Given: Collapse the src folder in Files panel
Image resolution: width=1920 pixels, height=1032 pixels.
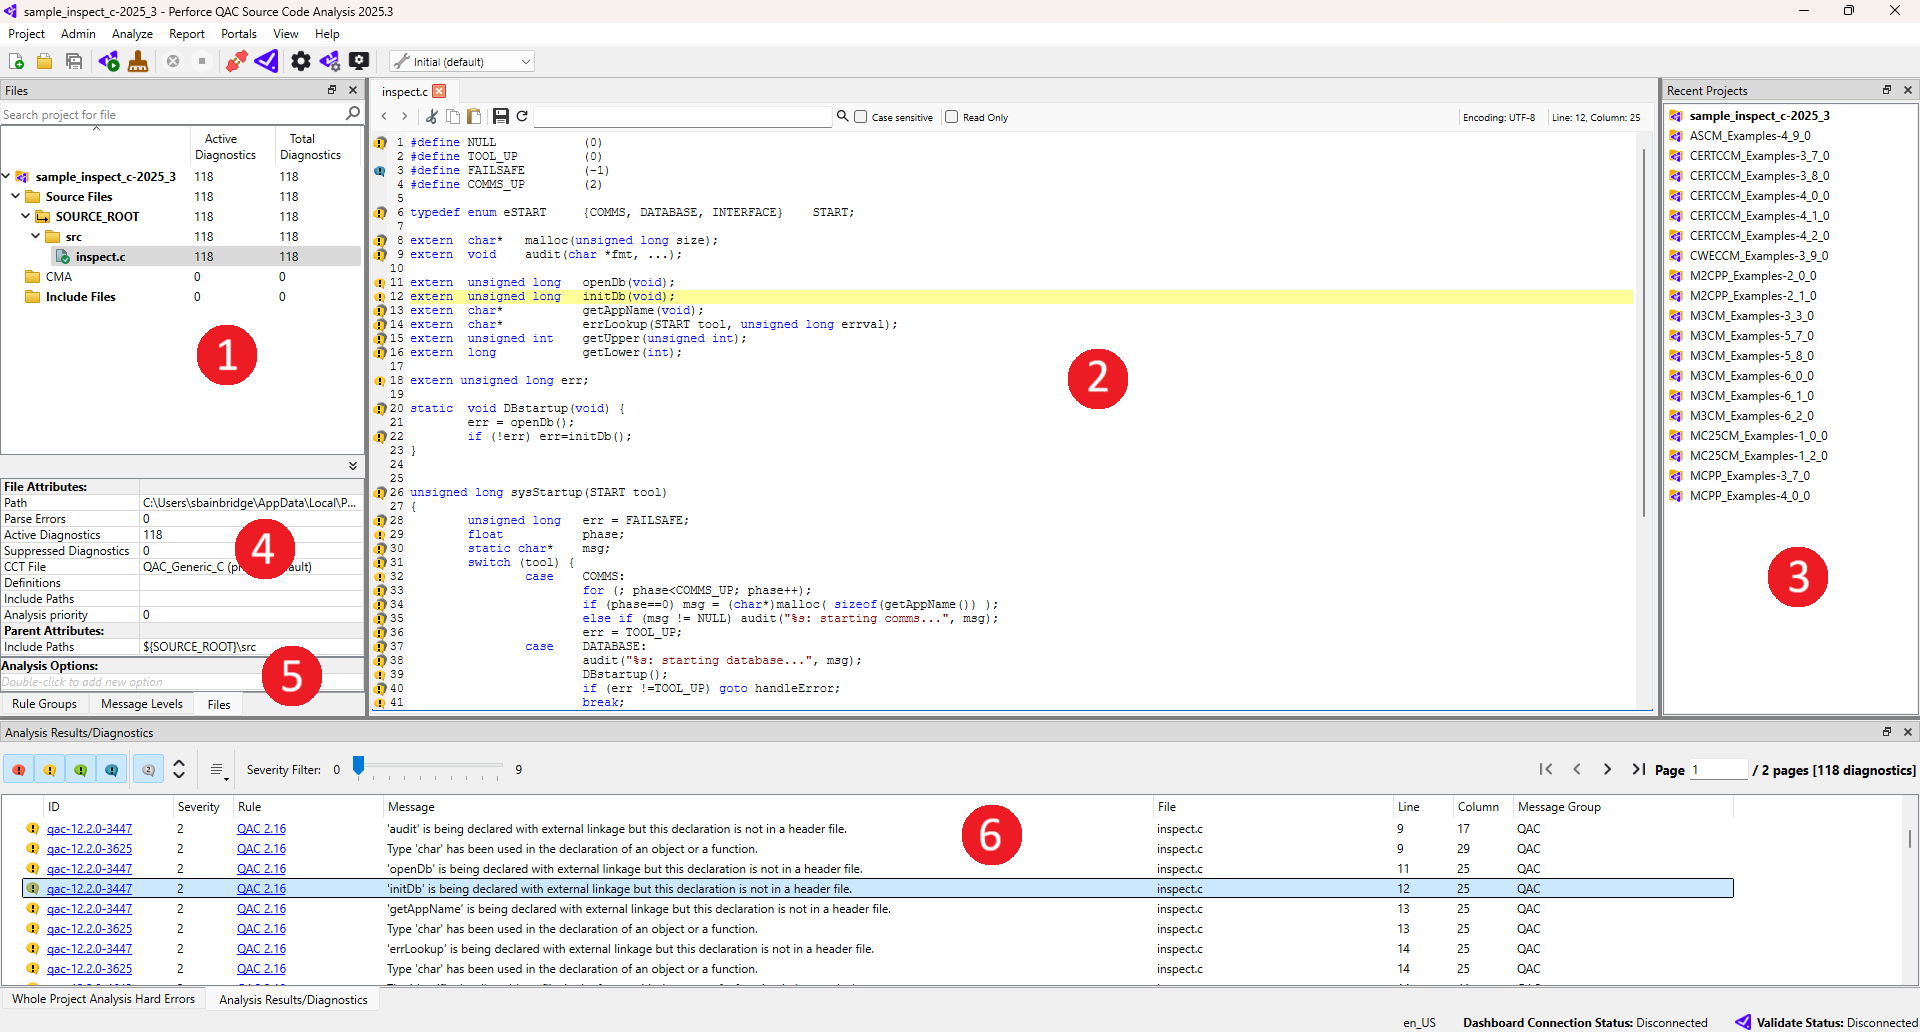Looking at the screenshot, I should point(36,236).
